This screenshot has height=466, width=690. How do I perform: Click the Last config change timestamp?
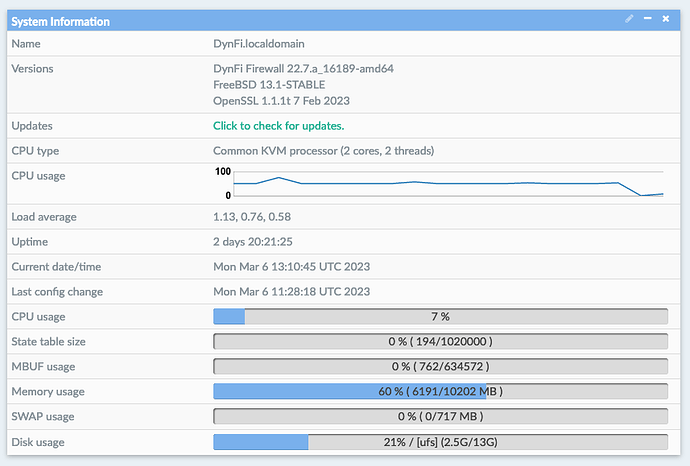(x=291, y=292)
